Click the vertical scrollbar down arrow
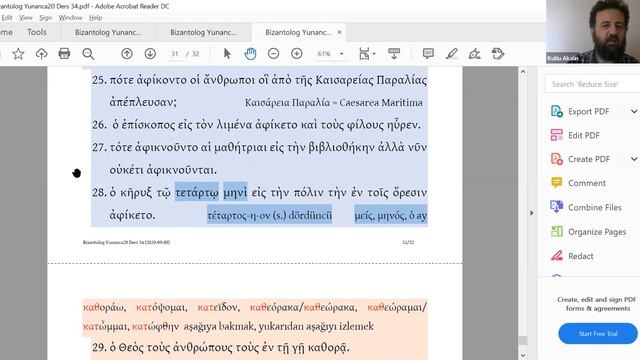This screenshot has width=640, height=360. [x=523, y=356]
